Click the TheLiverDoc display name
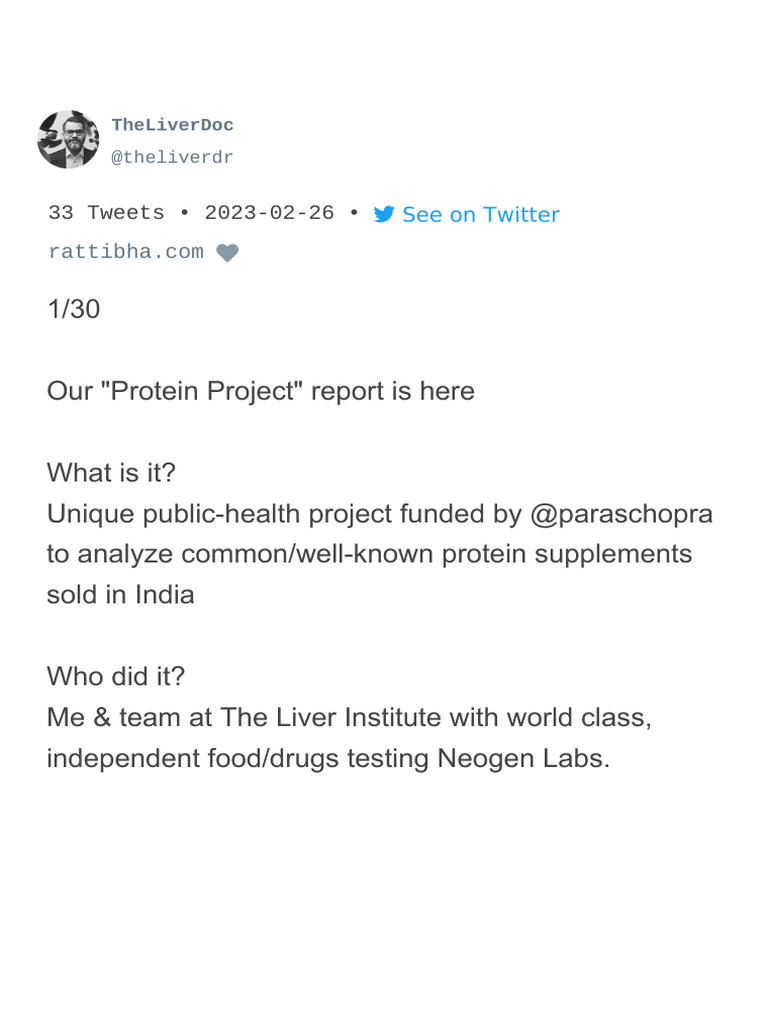Image resolution: width=768 pixels, height=1024 pixels. pyautogui.click(x=173, y=125)
